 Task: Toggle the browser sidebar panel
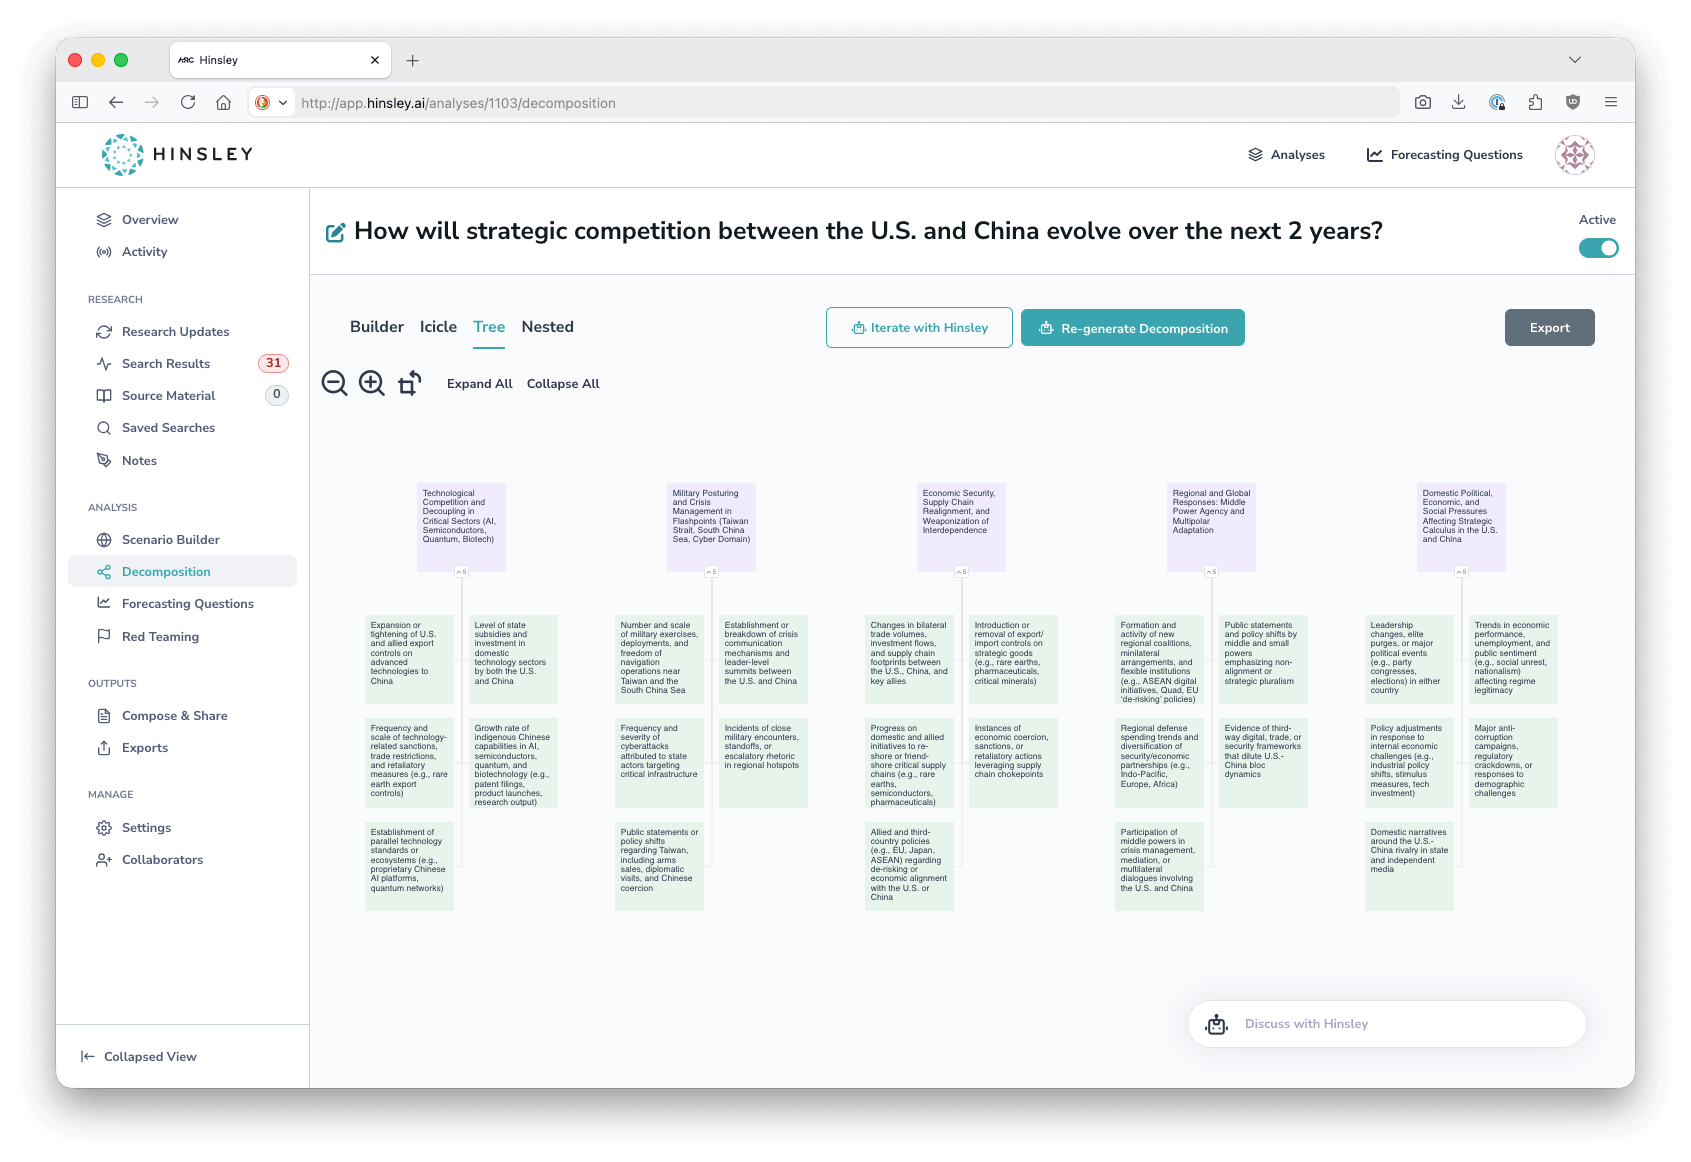point(78,102)
